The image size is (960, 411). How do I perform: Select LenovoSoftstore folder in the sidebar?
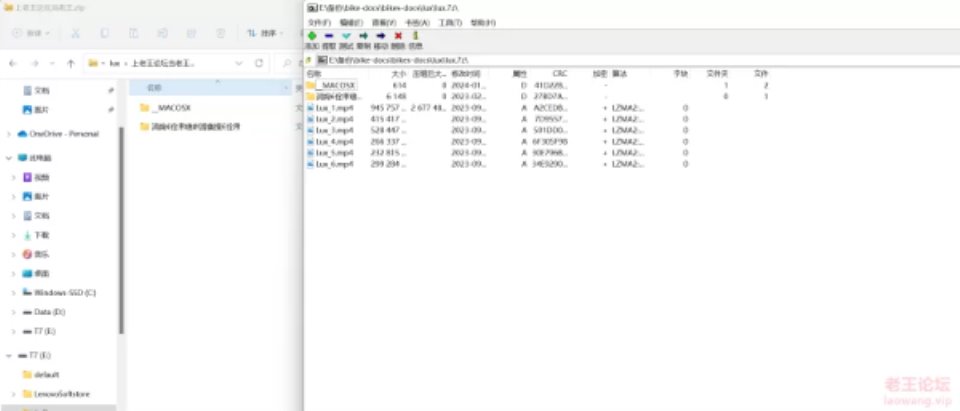(56, 393)
